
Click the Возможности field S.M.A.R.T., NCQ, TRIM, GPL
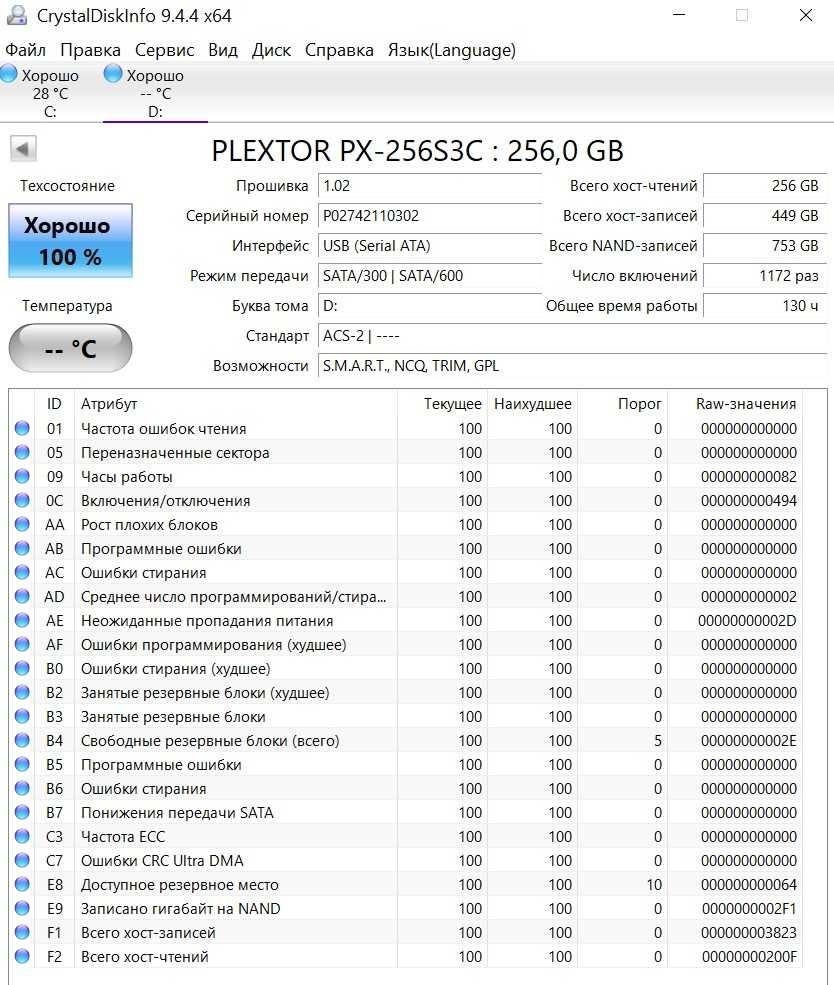tap(572, 366)
